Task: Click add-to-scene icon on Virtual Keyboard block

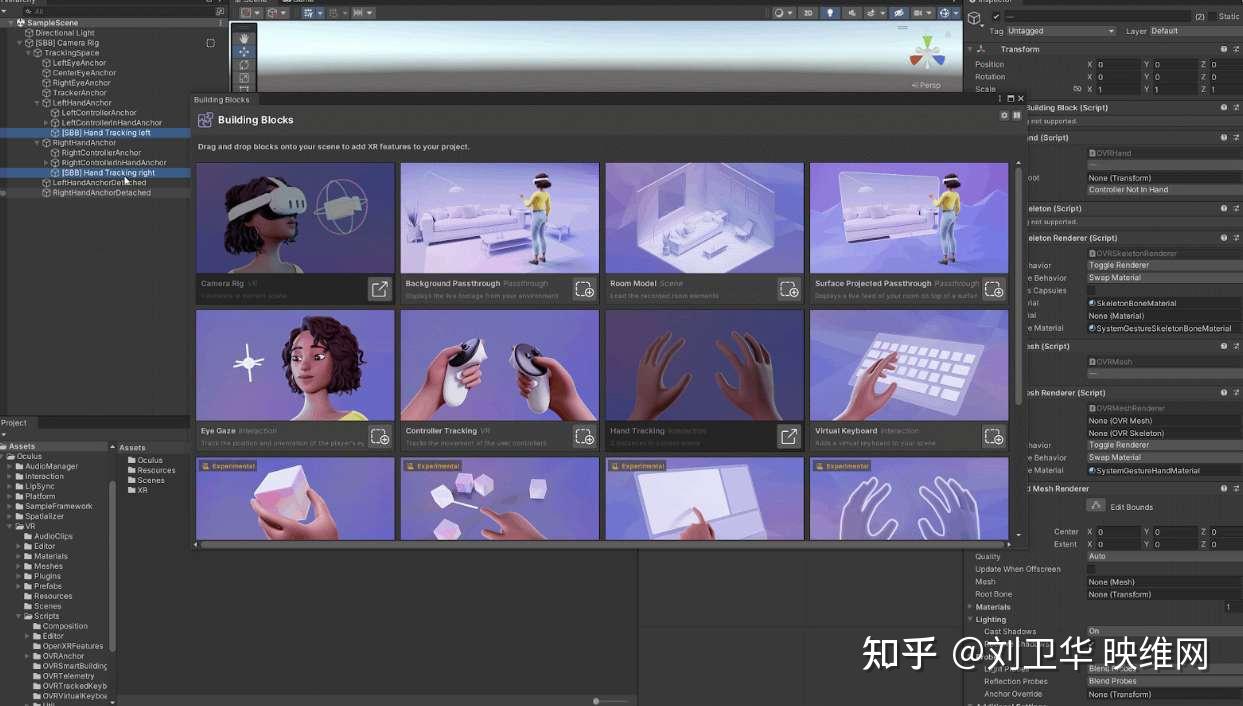Action: (x=993, y=435)
